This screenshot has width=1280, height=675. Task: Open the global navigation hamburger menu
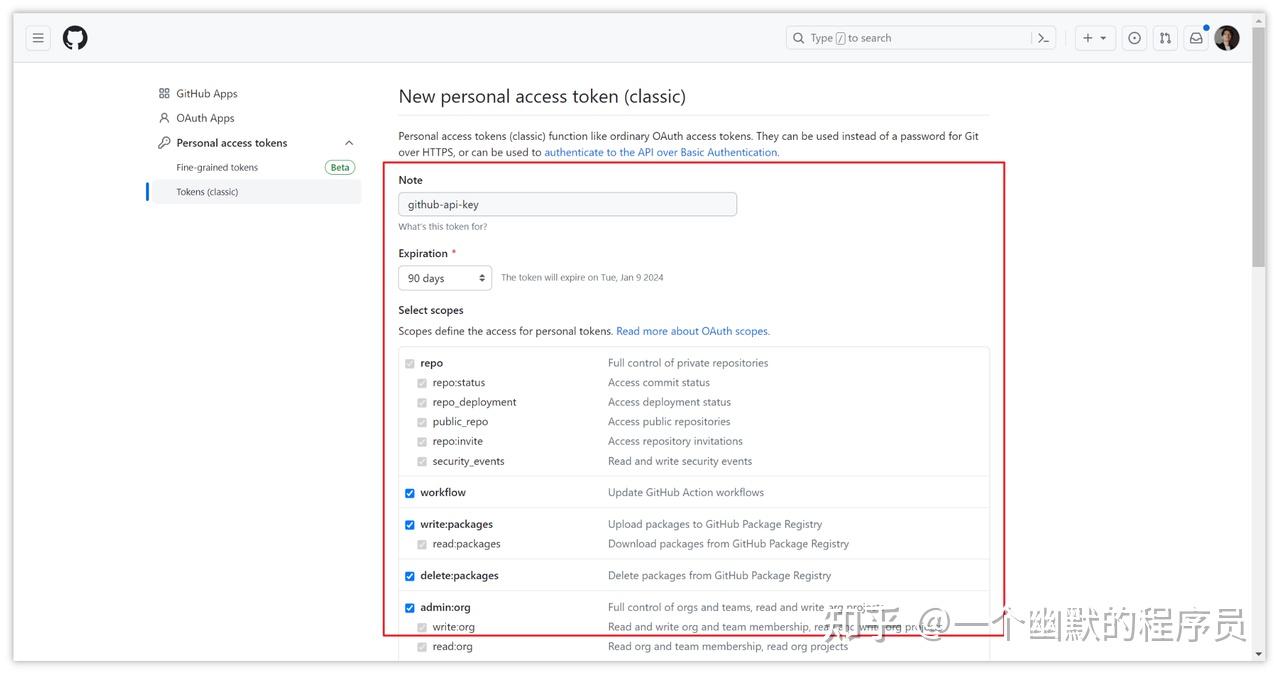point(37,37)
